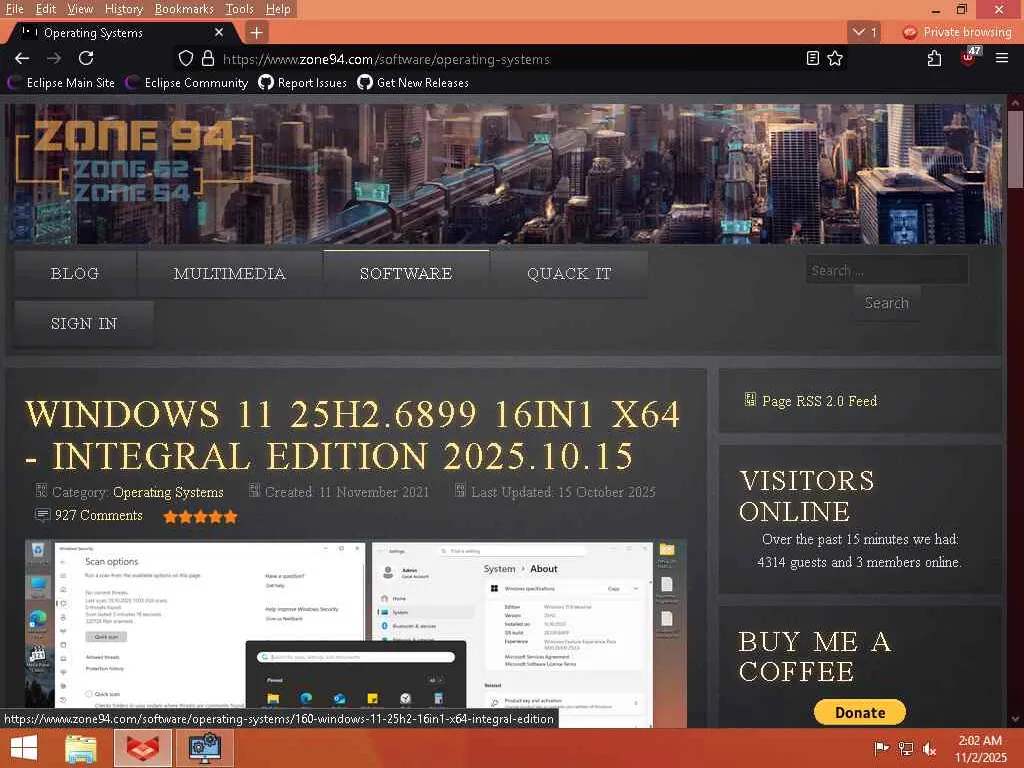1024x768 pixels.
Task: Open the Windows 11 article screenshot image
Action: 356,633
